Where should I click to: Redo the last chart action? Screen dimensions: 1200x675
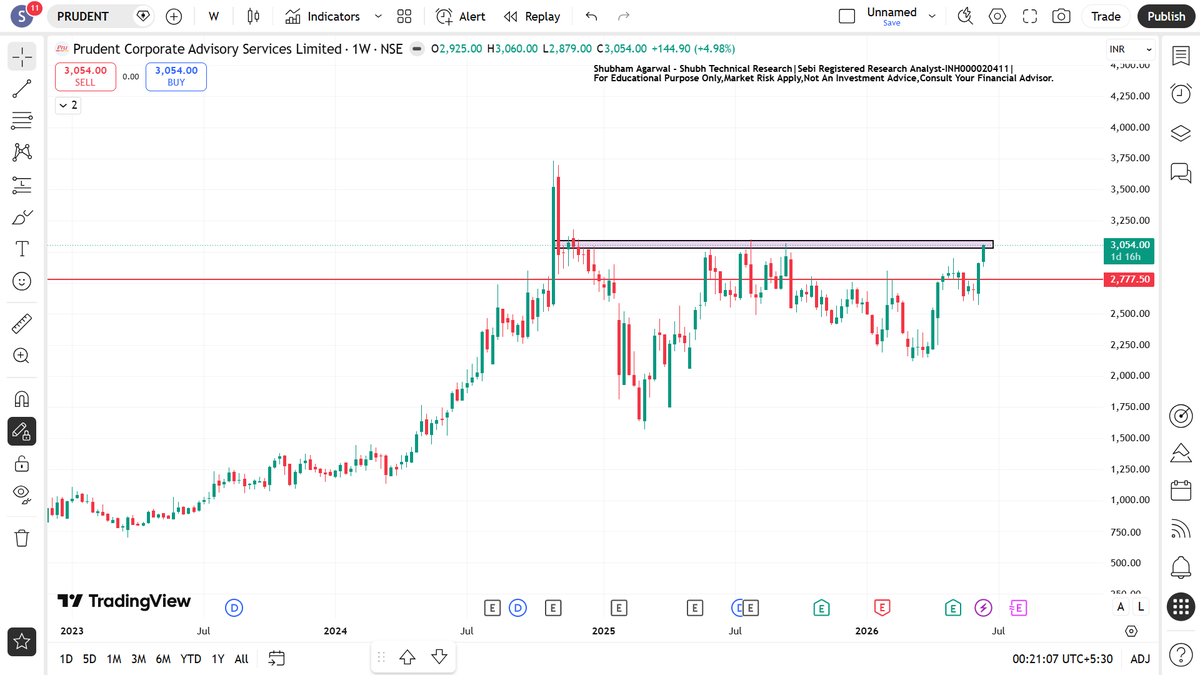tap(624, 16)
